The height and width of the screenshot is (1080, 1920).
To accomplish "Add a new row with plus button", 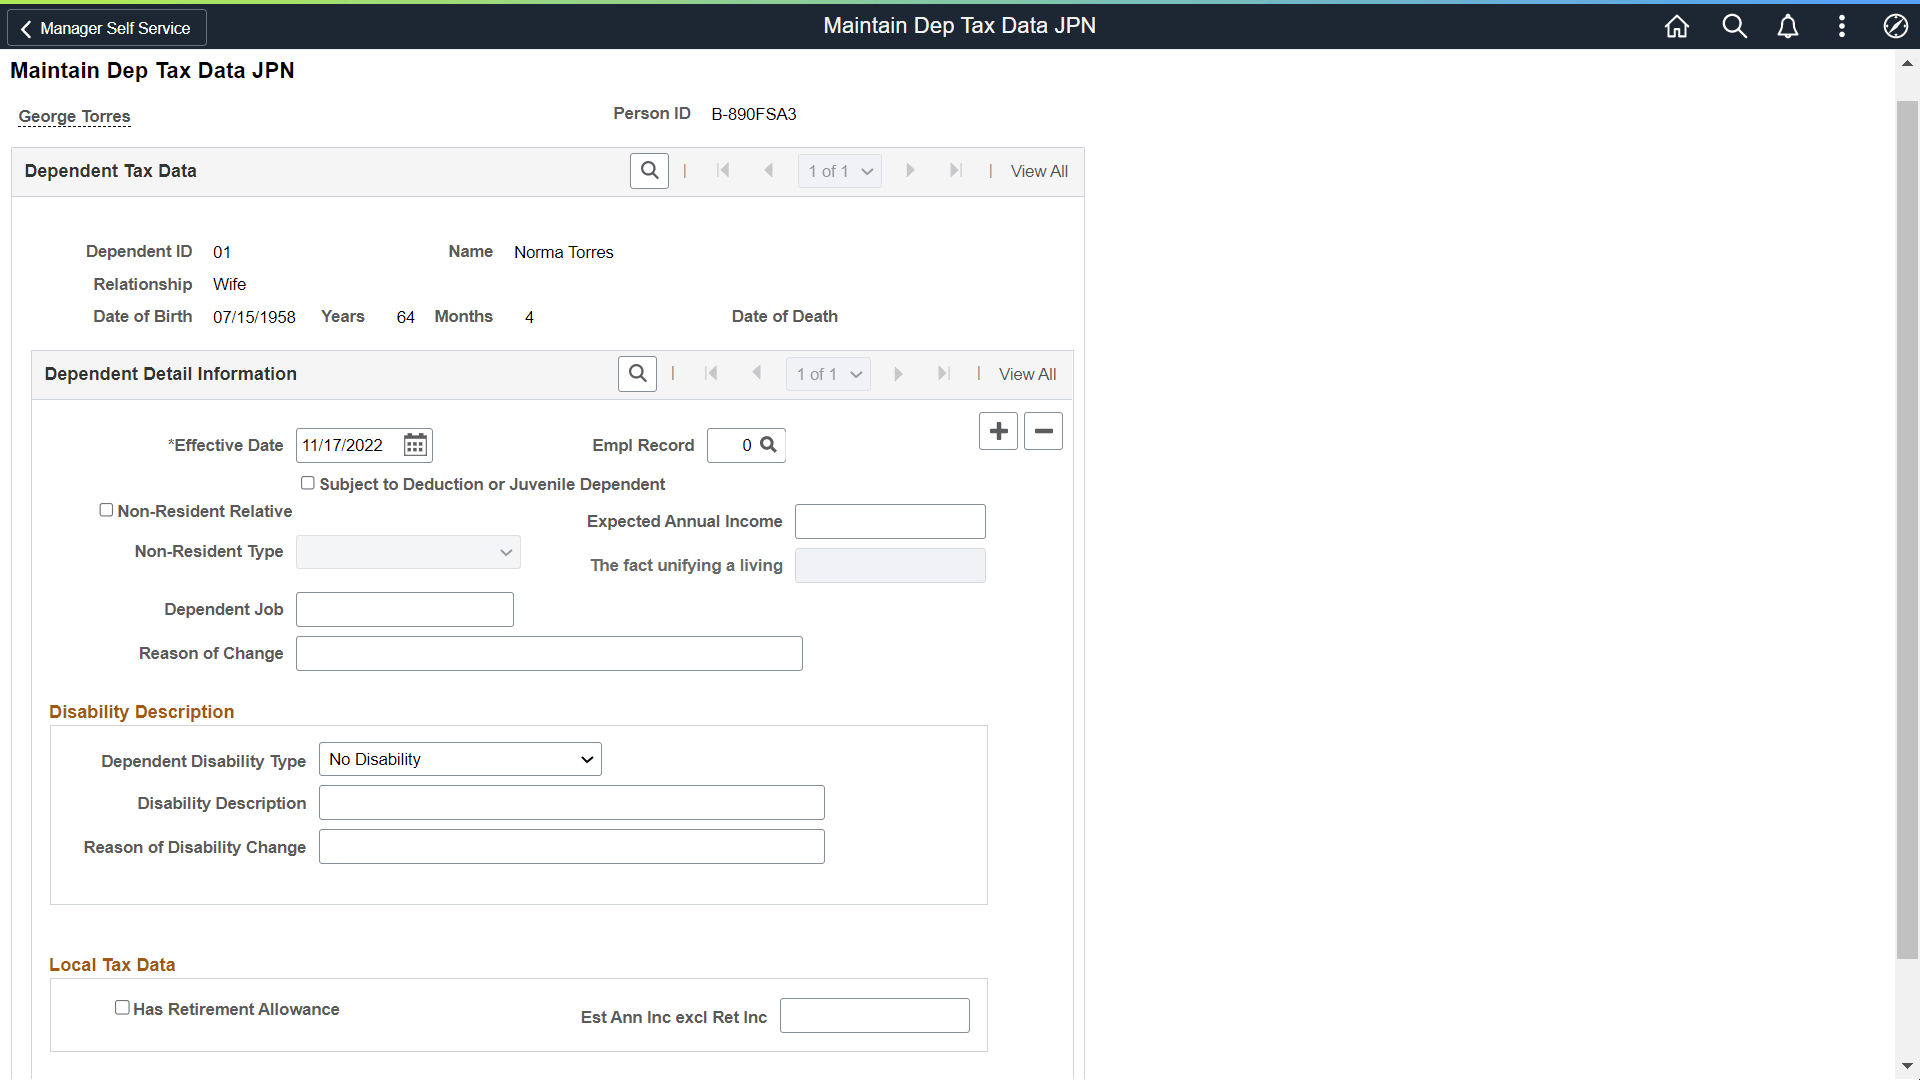I will 998,431.
